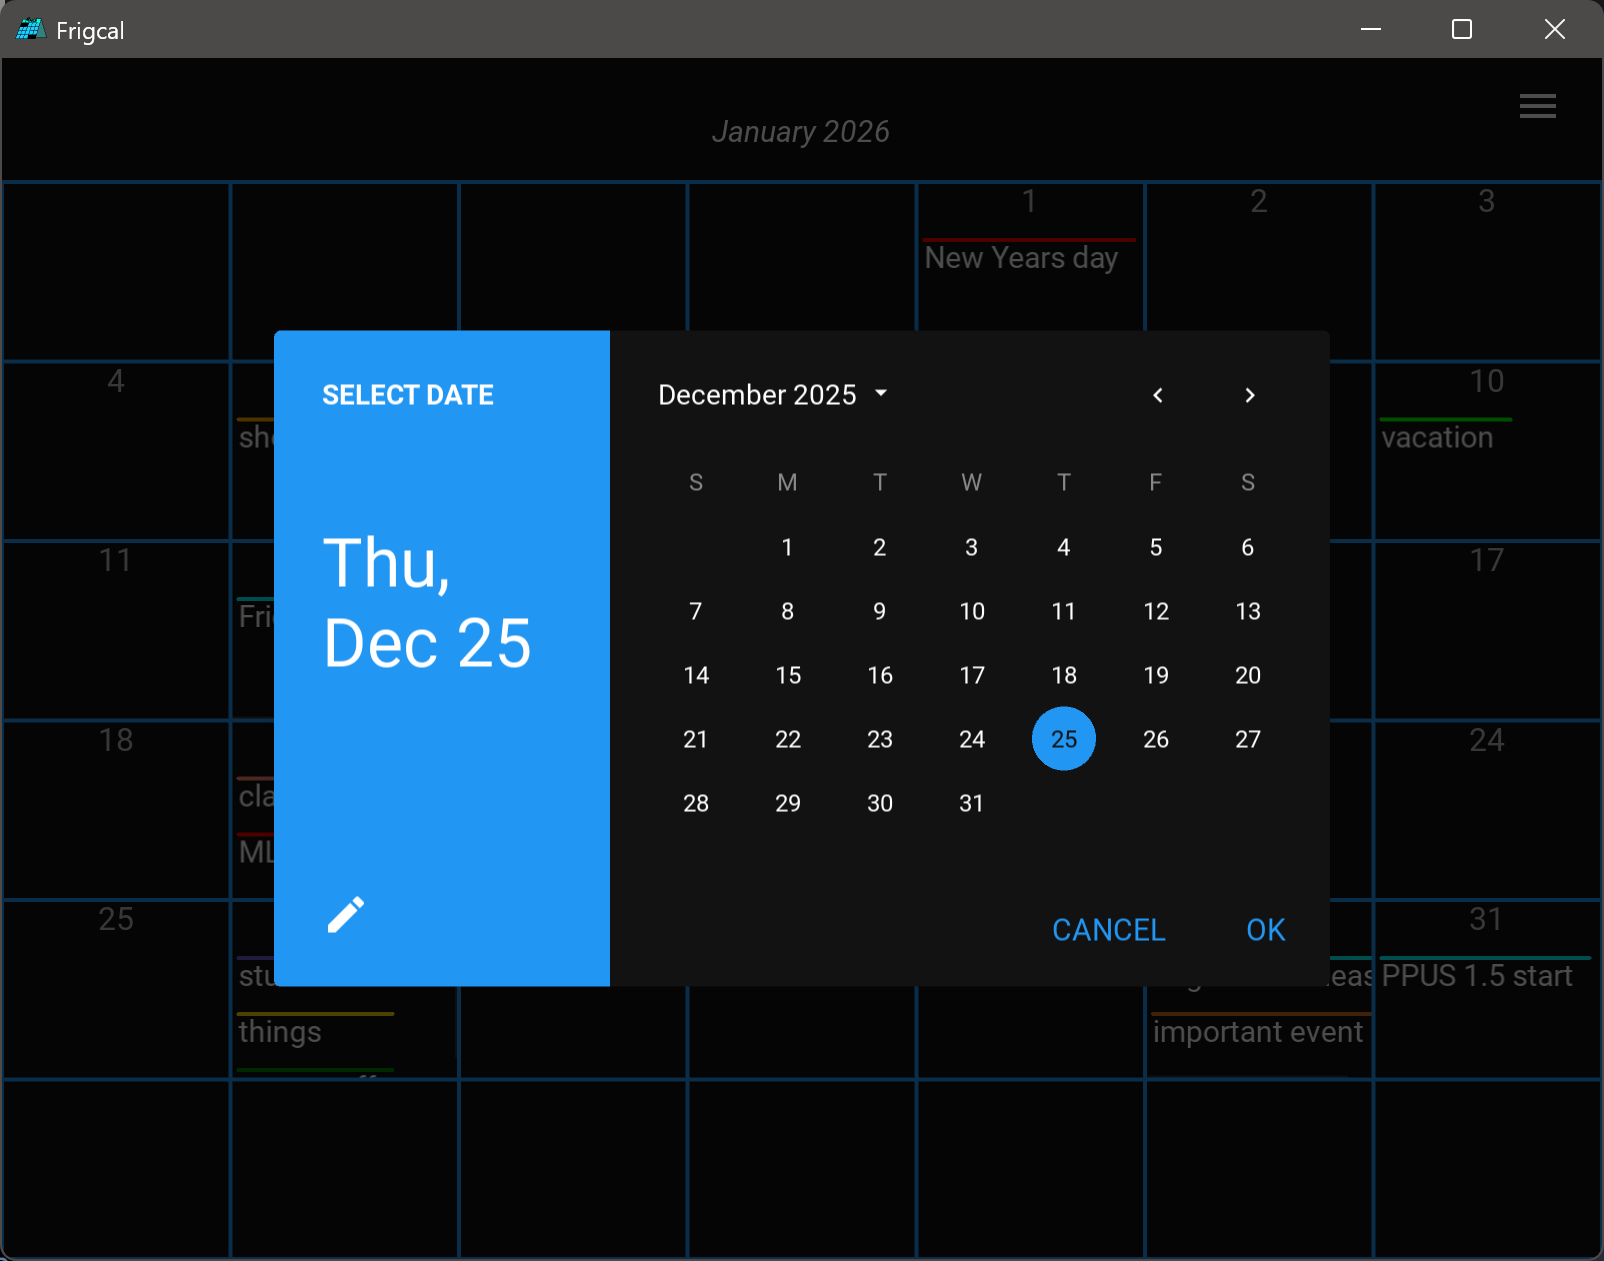Viewport: 1604px width, 1261px height.
Task: Pick December 1 in the calendar grid
Action: point(787,547)
